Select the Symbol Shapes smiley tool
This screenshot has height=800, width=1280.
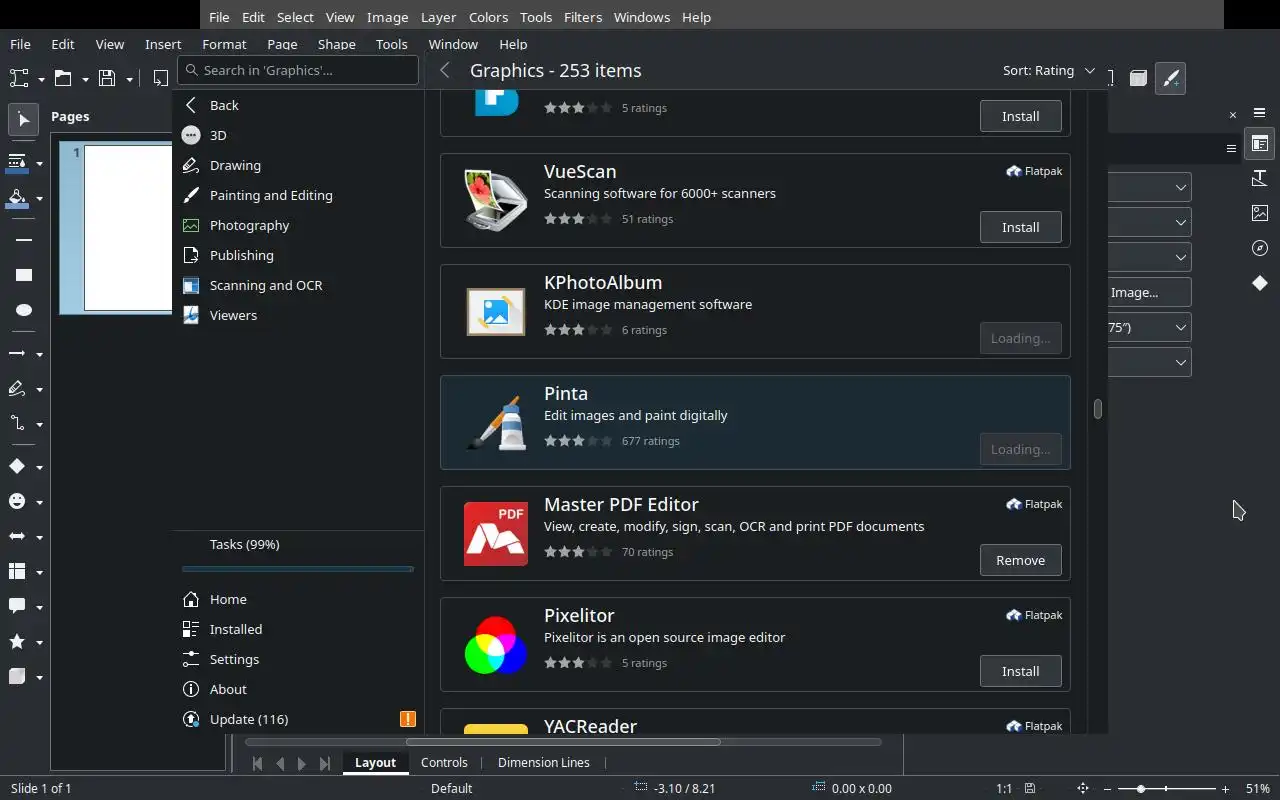click(17, 502)
